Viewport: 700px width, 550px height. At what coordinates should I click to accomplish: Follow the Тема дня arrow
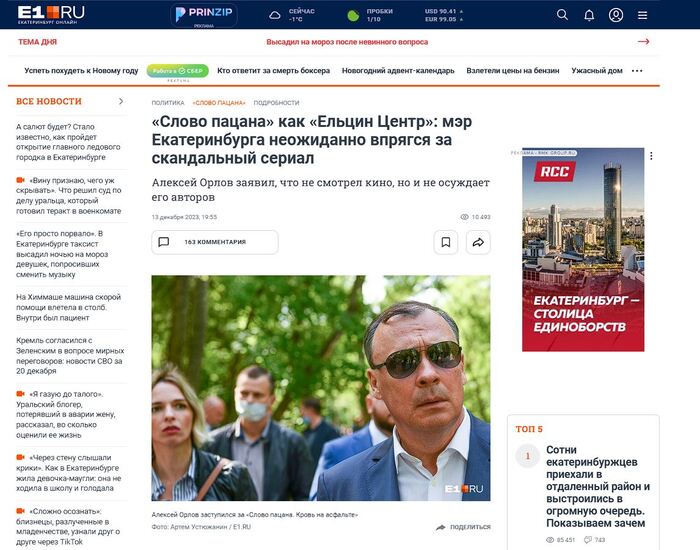pos(643,42)
